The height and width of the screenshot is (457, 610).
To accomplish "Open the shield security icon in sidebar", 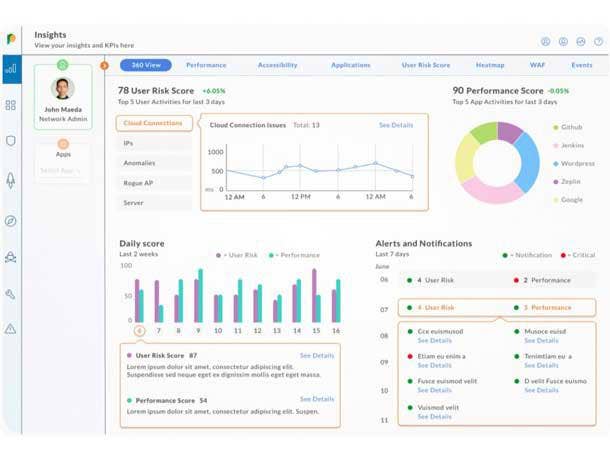I will [x=11, y=142].
